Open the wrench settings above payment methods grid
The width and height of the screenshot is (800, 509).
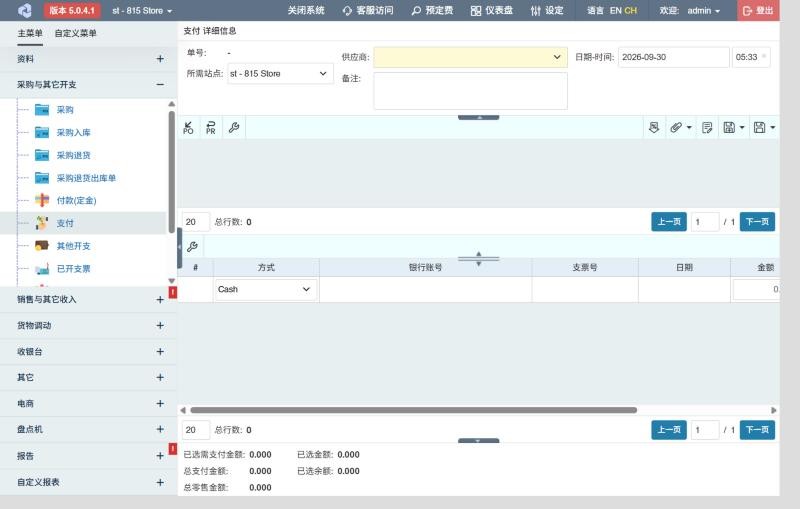click(x=192, y=247)
